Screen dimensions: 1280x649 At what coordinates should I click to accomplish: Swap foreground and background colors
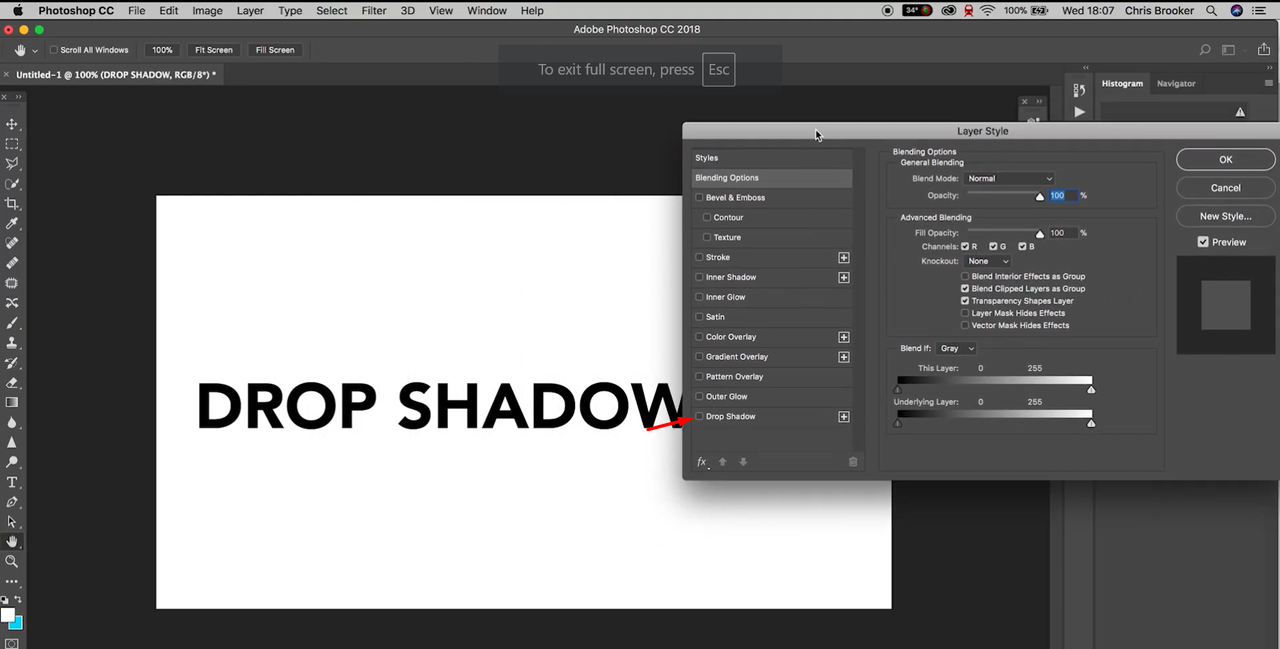[x=18, y=599]
